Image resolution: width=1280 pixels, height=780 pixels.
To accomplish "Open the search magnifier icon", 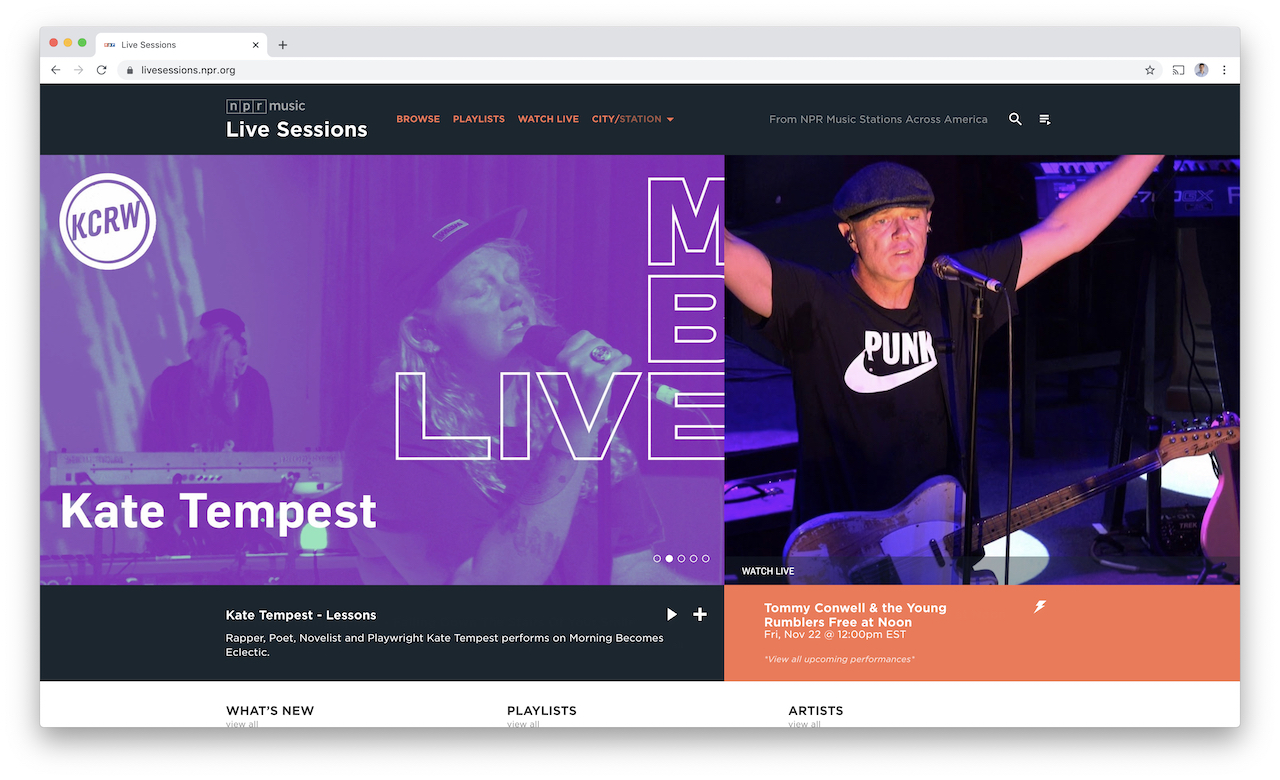I will click(1015, 119).
